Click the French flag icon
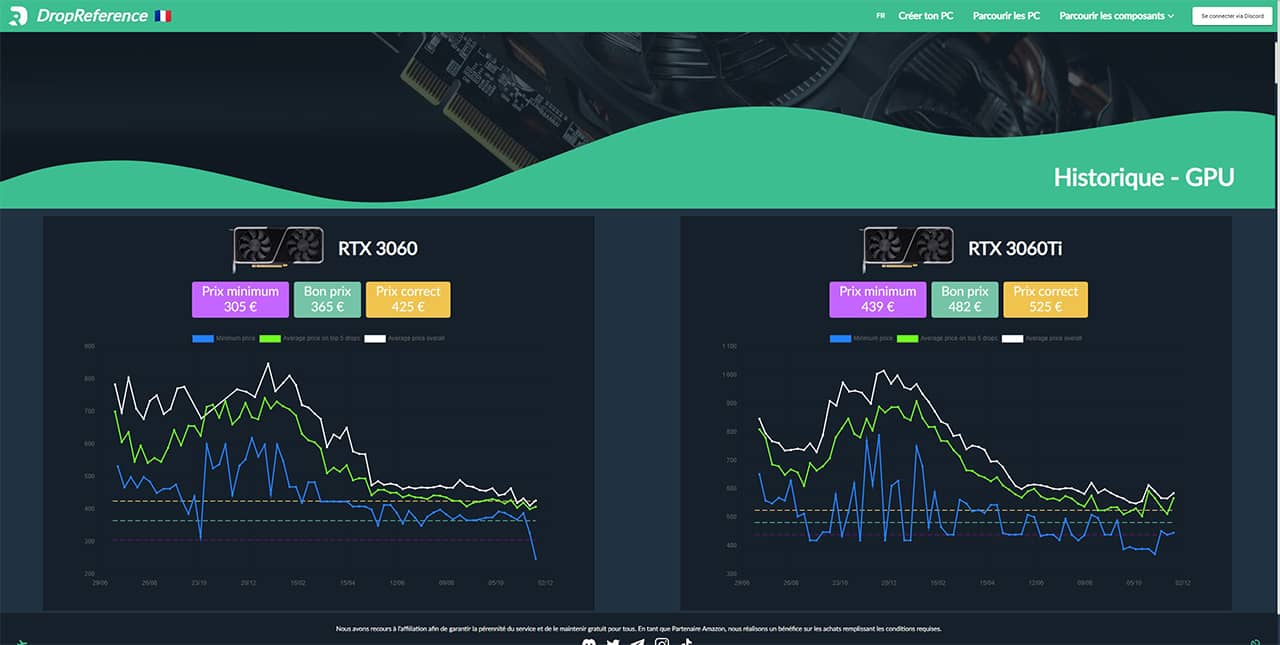Image resolution: width=1280 pixels, height=645 pixels. click(162, 16)
